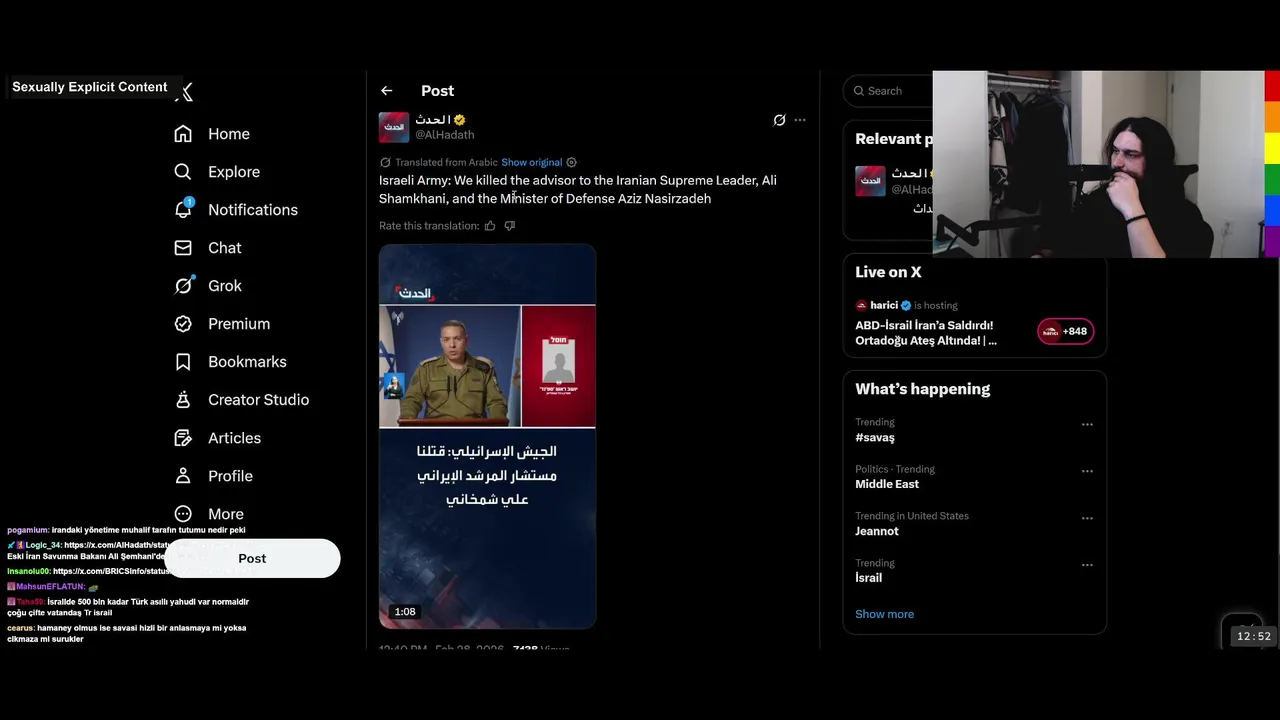Screen dimensions: 1280x720
Task: Click the white Post button
Action: click(x=253, y=558)
